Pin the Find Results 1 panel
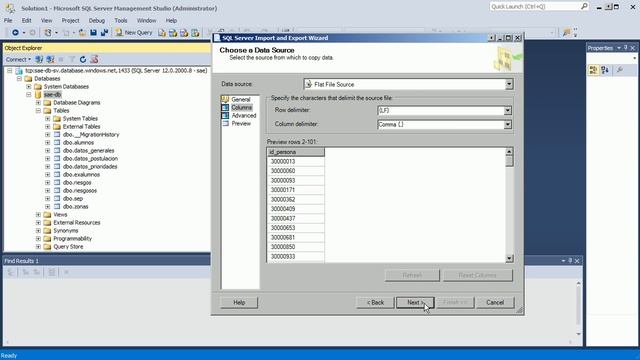 coord(570,260)
